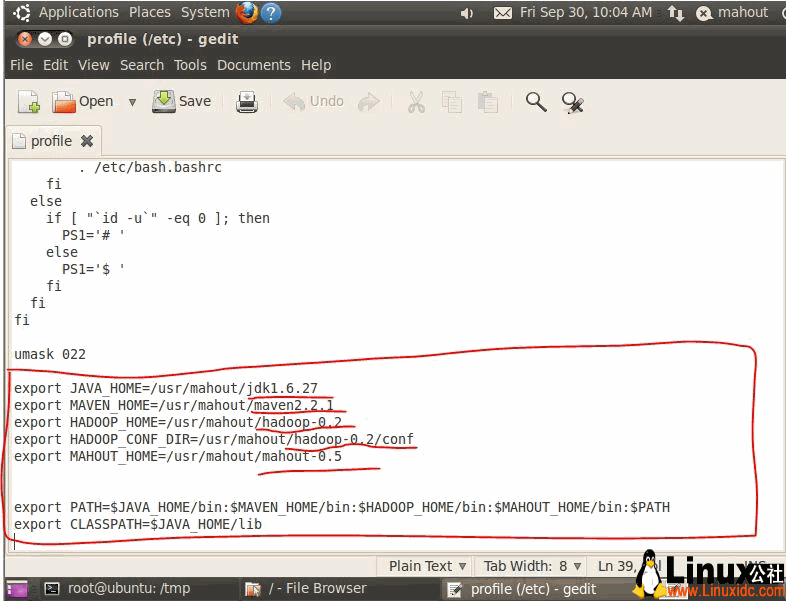
Task: Click the network connection icon
Action: pyautogui.click(x=675, y=13)
